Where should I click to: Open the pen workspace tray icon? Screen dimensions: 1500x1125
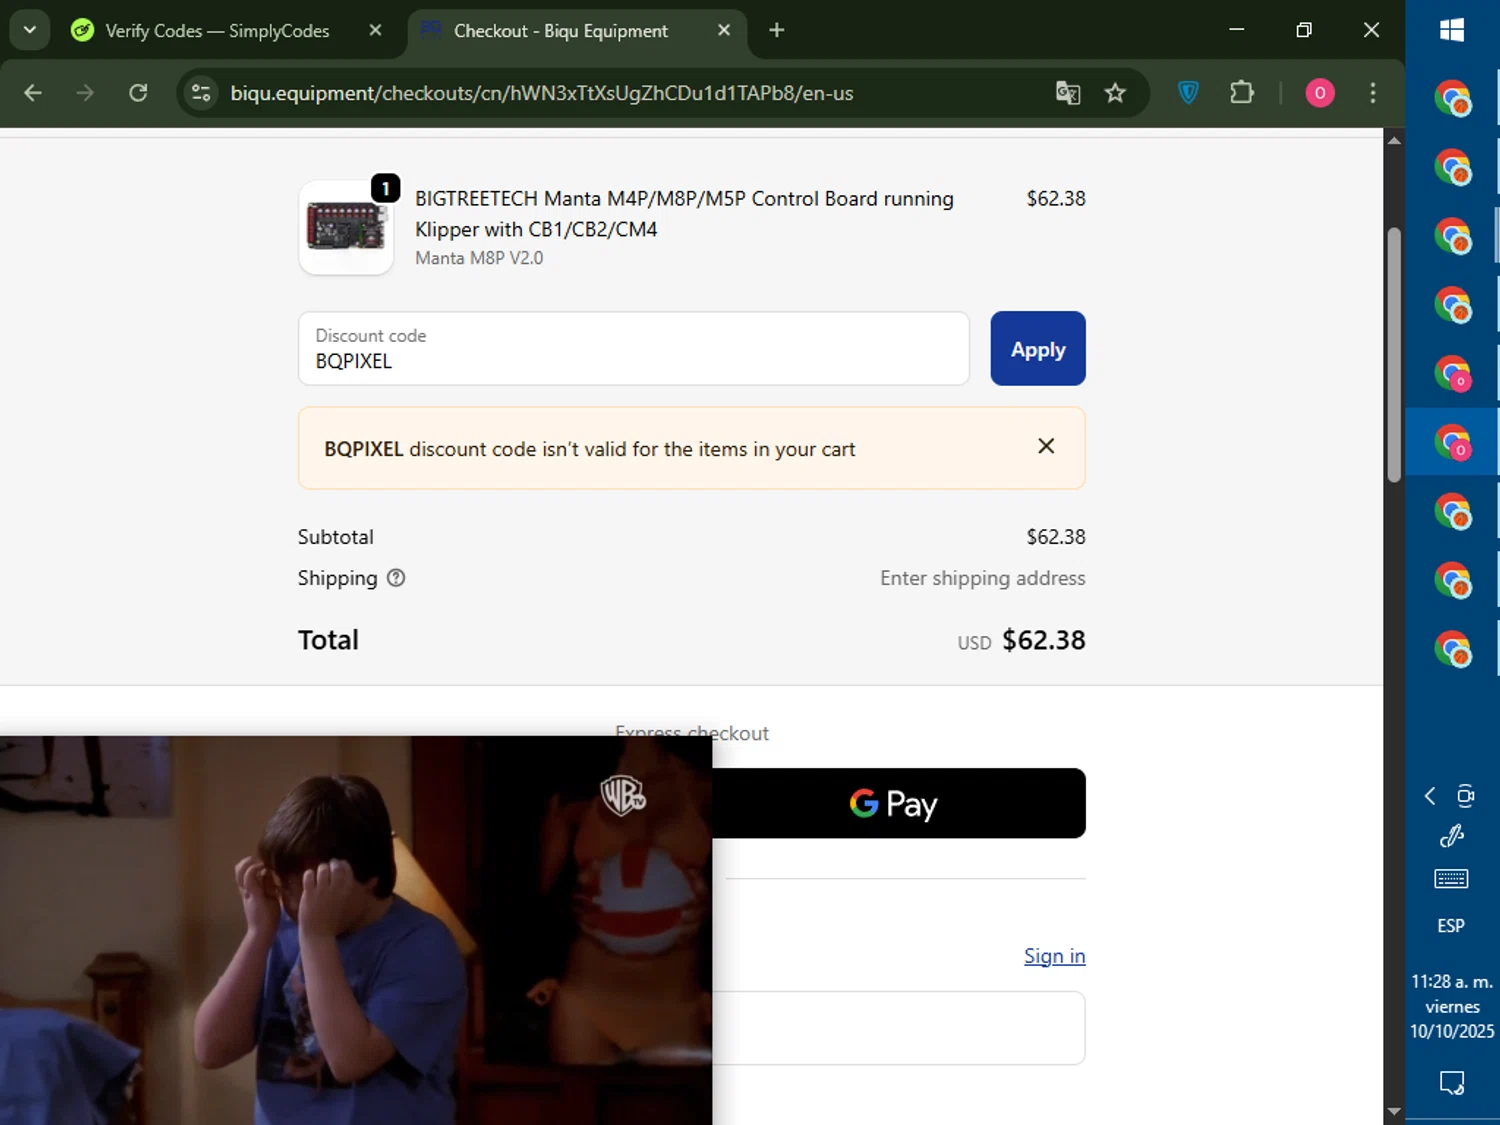click(1452, 836)
